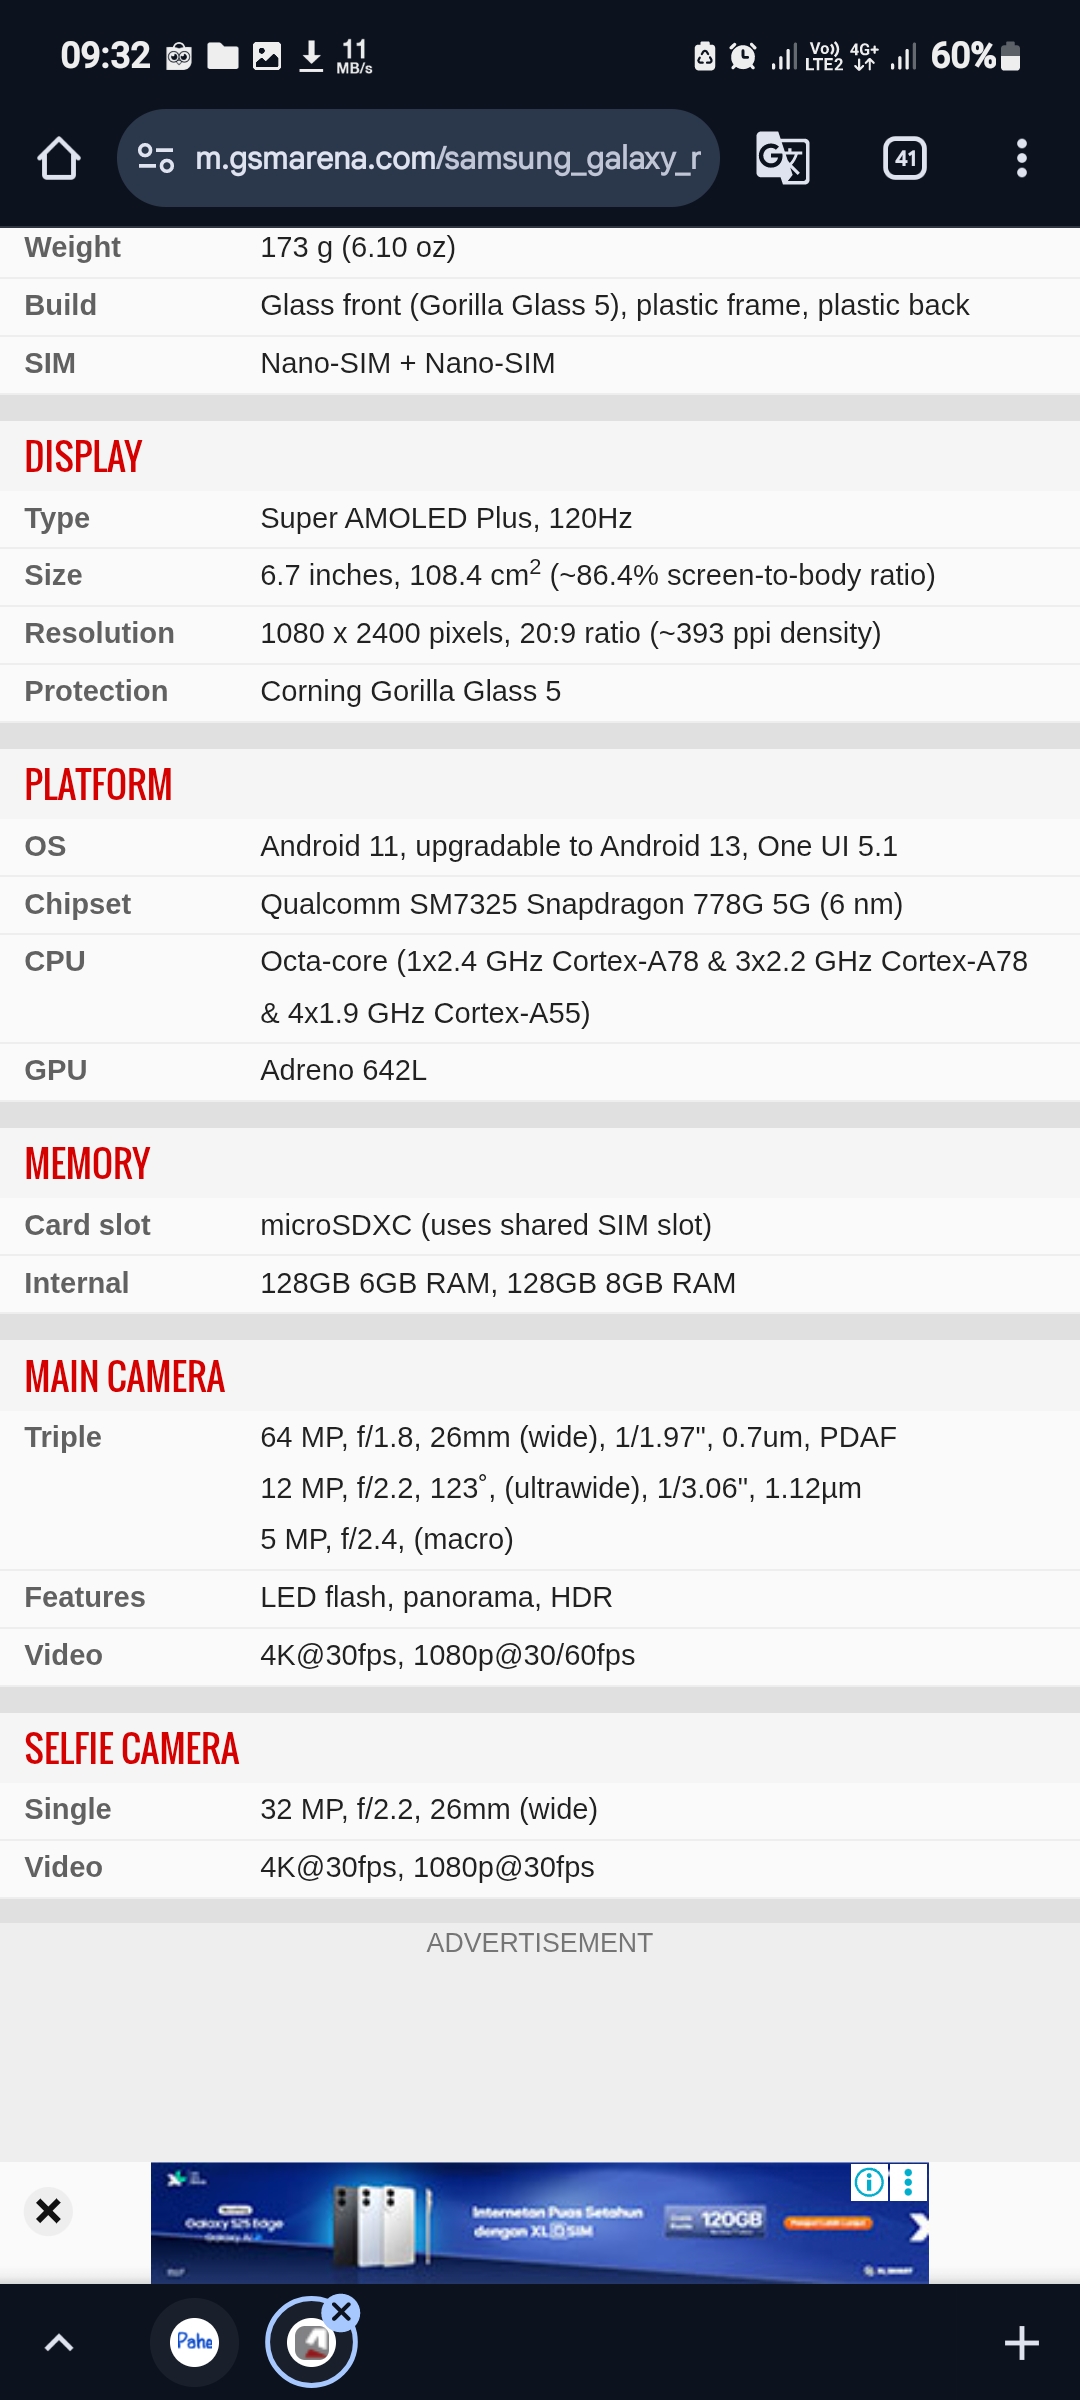
Task: Open site settings icon in address bar
Action: [156, 158]
